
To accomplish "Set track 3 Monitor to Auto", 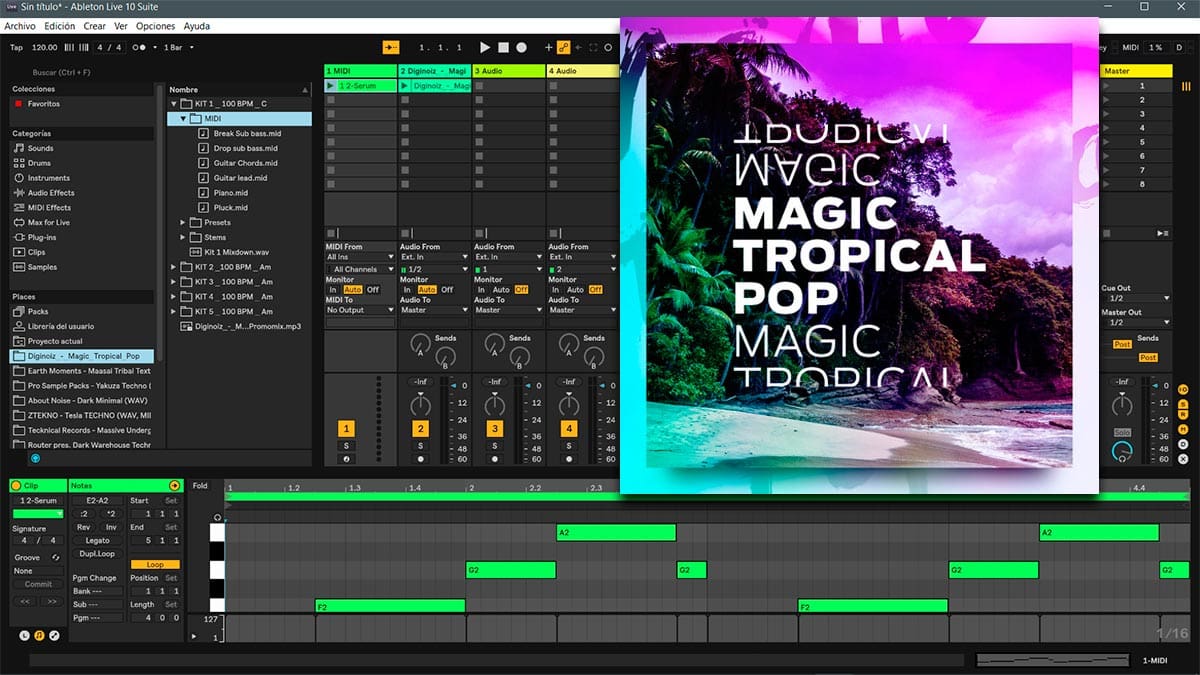I will 500,290.
